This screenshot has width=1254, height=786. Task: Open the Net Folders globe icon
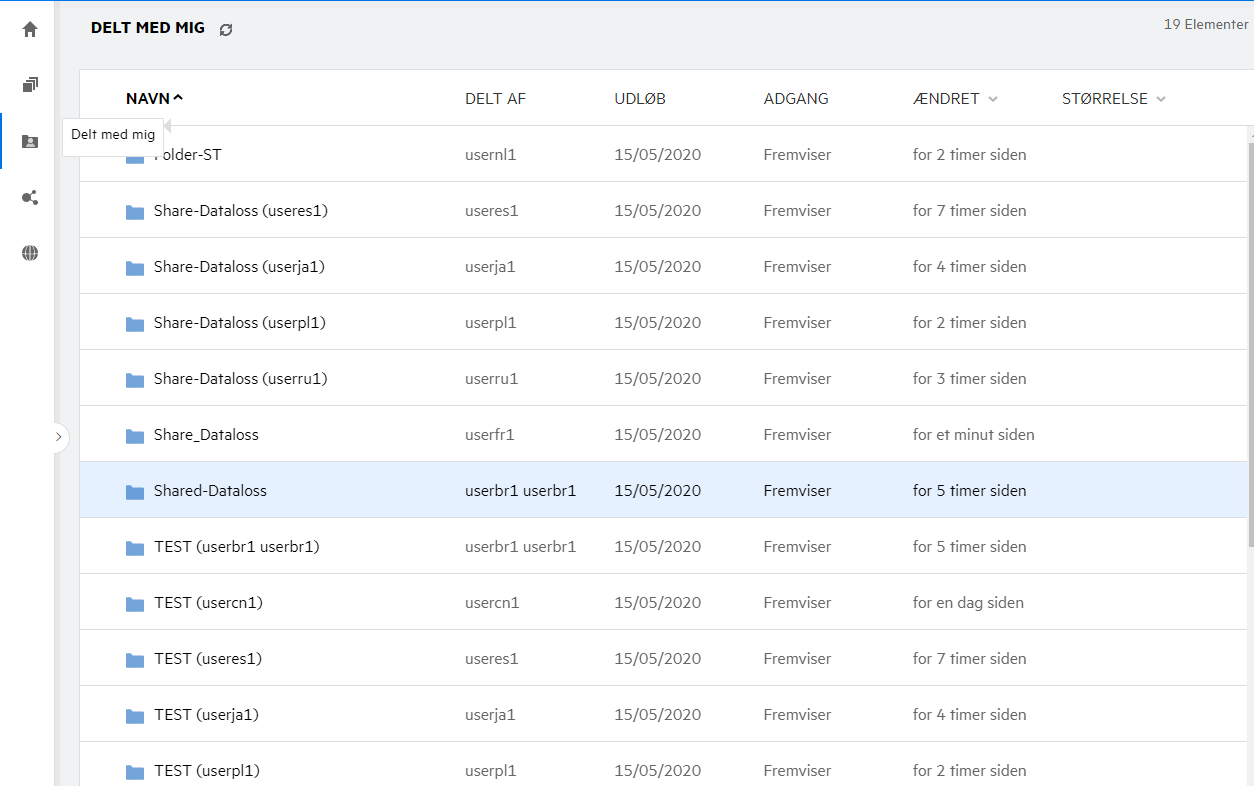(30, 253)
